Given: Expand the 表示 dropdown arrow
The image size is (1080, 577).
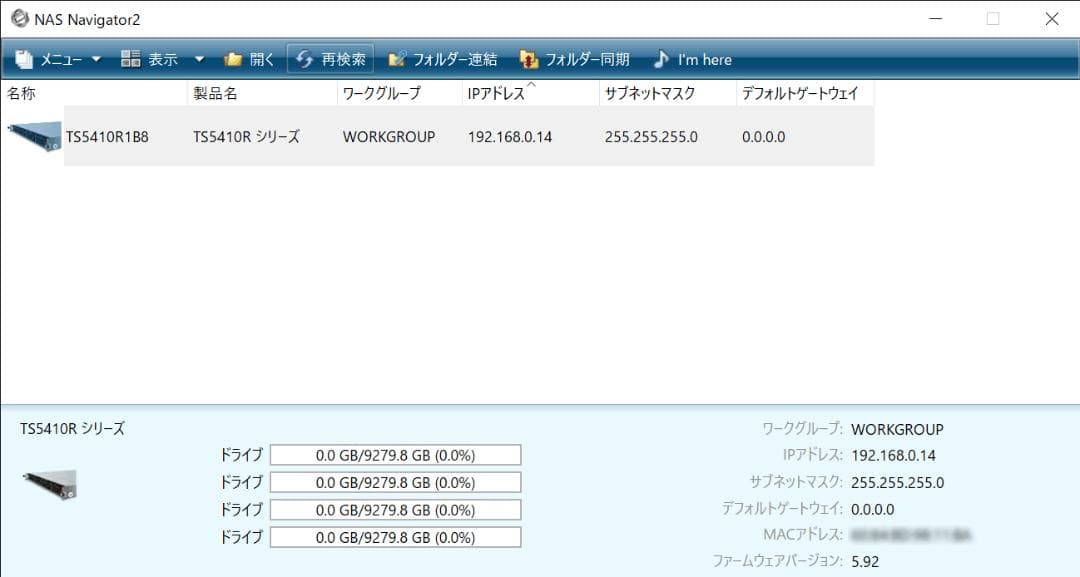Looking at the screenshot, I should point(198,59).
